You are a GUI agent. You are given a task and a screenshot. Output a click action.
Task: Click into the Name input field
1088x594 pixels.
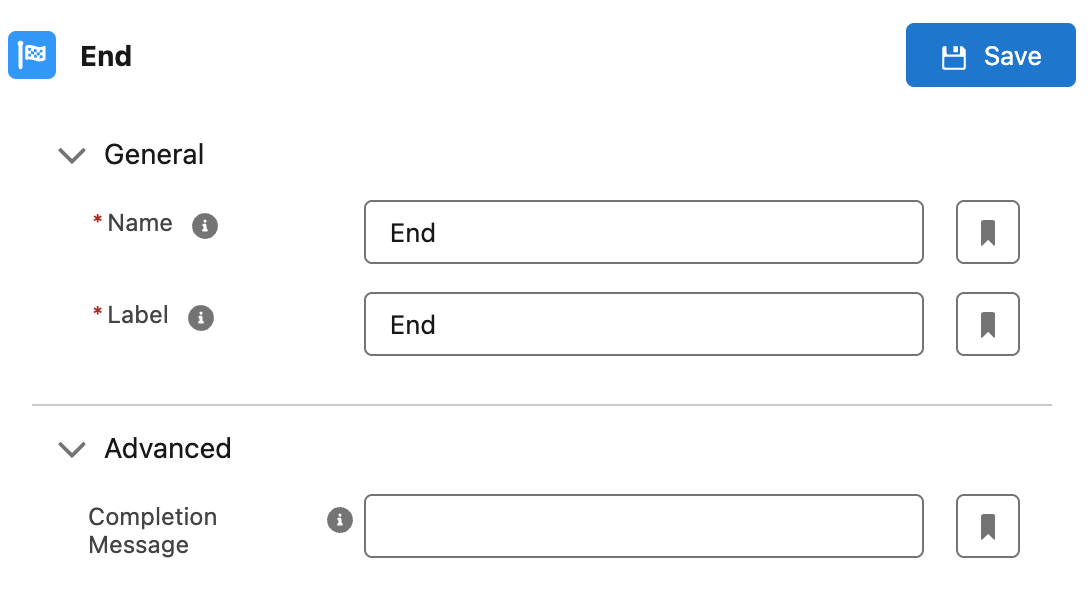[644, 232]
